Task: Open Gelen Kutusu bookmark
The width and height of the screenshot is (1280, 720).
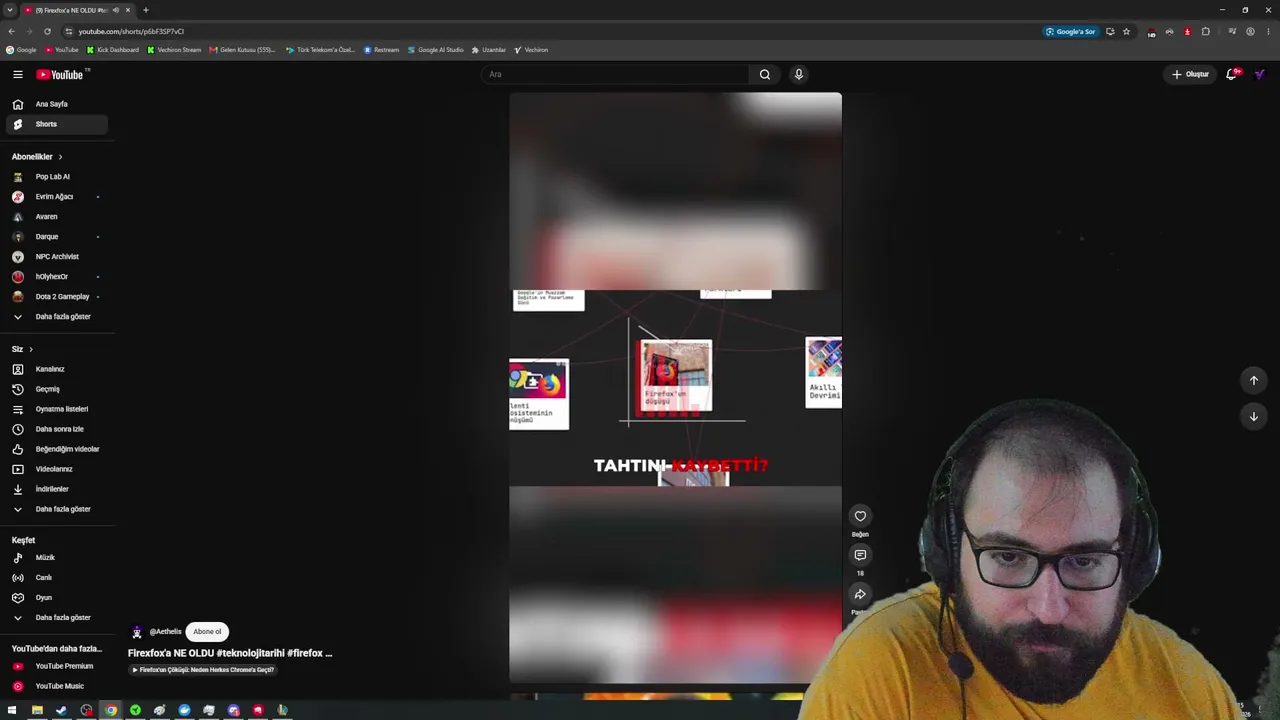Action: (x=243, y=50)
